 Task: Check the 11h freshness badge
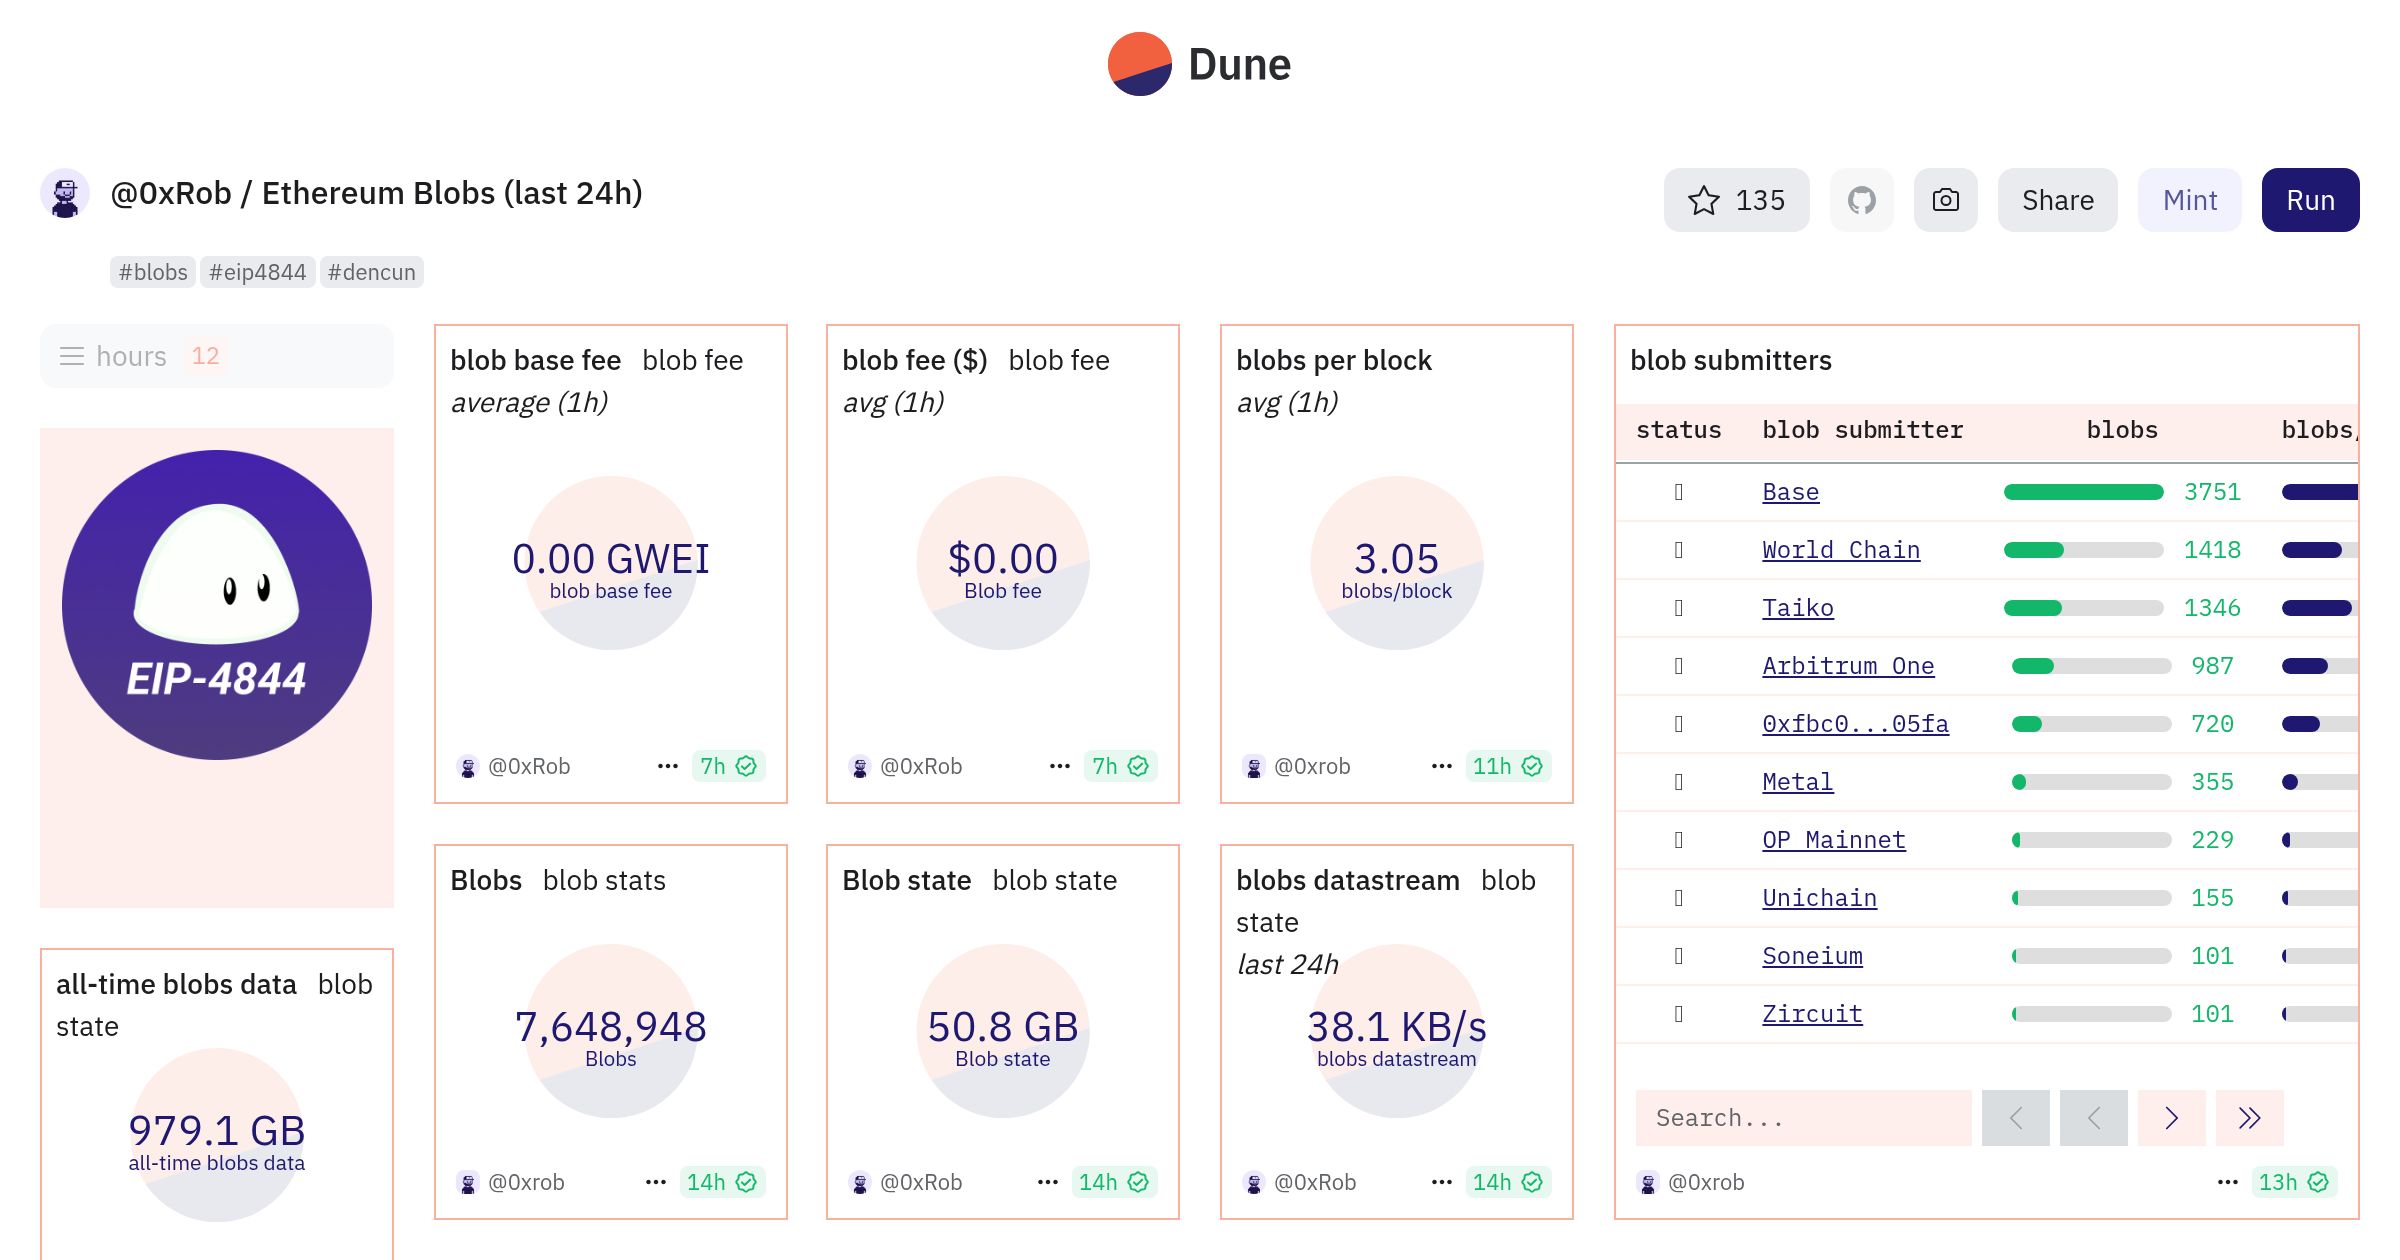(1507, 766)
